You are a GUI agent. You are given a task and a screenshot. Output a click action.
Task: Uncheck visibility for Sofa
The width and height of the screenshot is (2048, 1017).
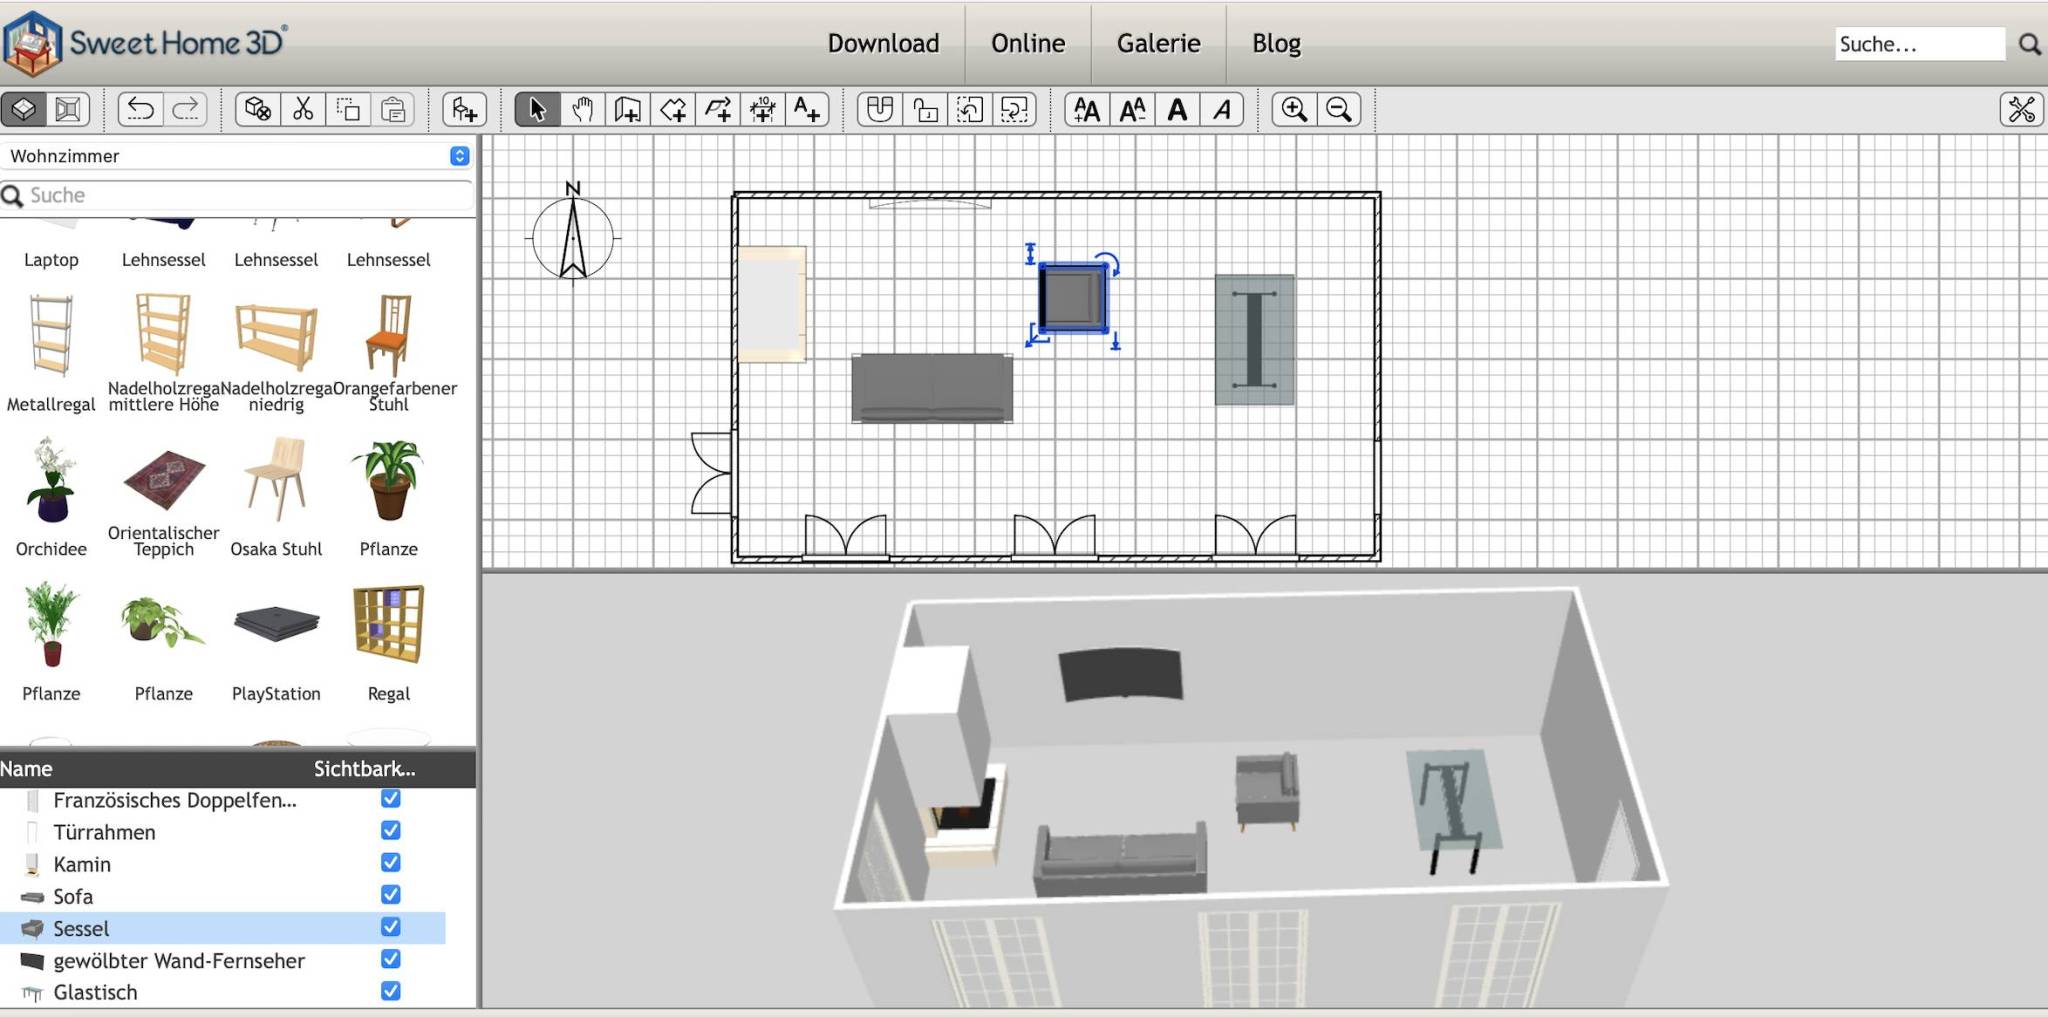point(391,895)
